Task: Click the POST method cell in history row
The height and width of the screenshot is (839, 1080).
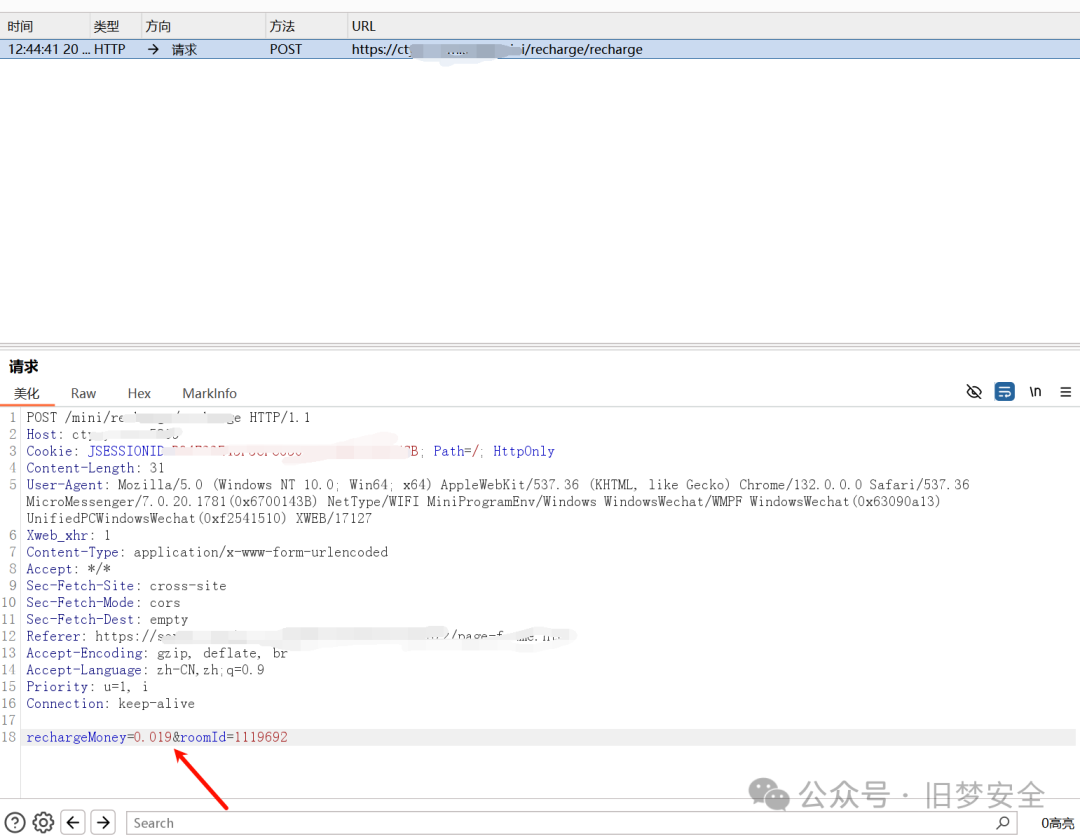Action: coord(286,50)
